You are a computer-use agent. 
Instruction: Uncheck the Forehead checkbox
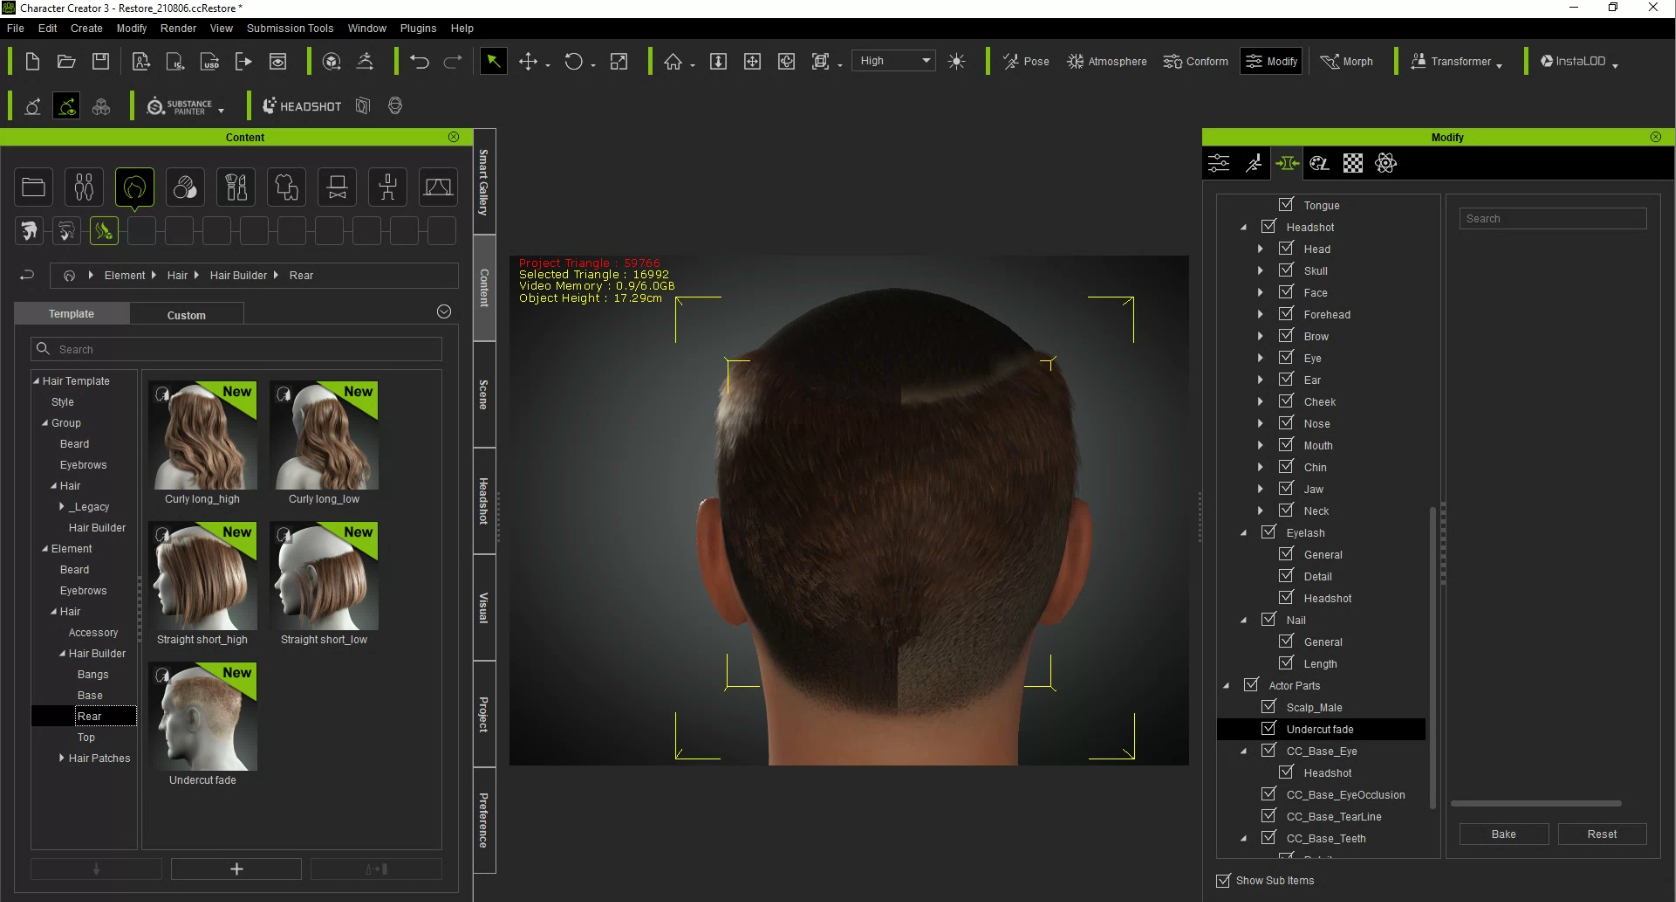1286,314
